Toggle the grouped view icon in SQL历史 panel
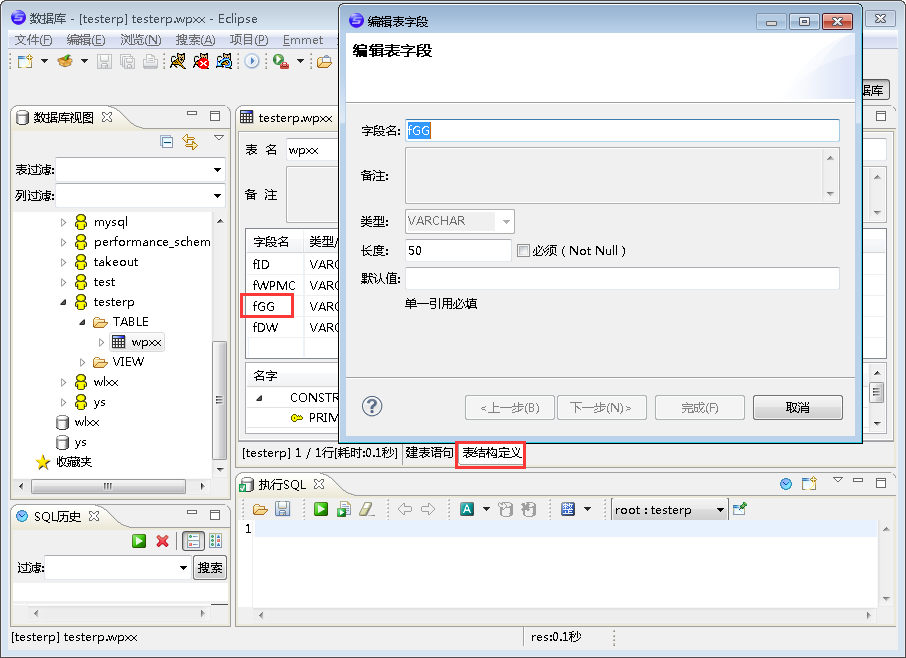 pos(216,541)
